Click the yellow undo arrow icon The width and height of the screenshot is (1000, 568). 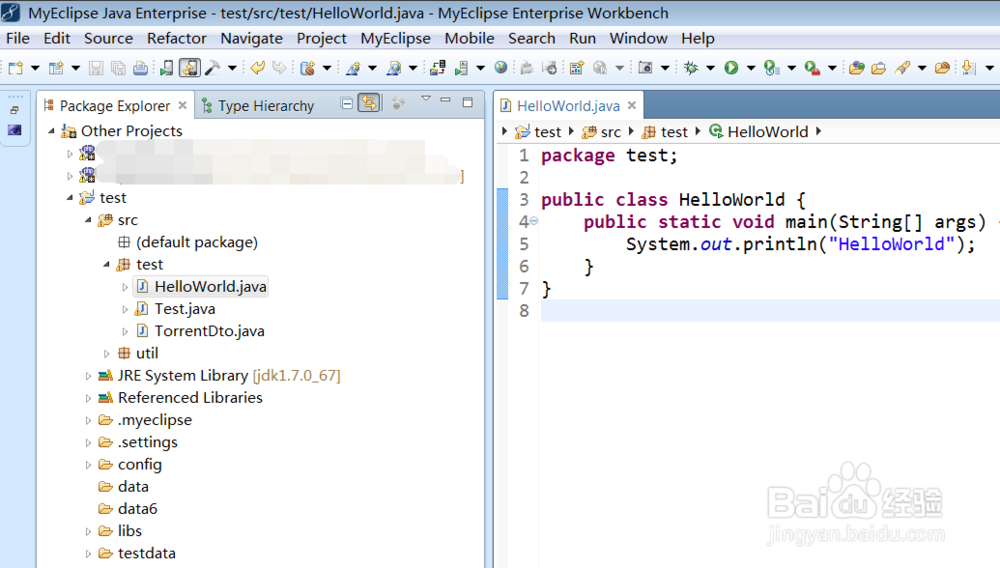coord(258,68)
